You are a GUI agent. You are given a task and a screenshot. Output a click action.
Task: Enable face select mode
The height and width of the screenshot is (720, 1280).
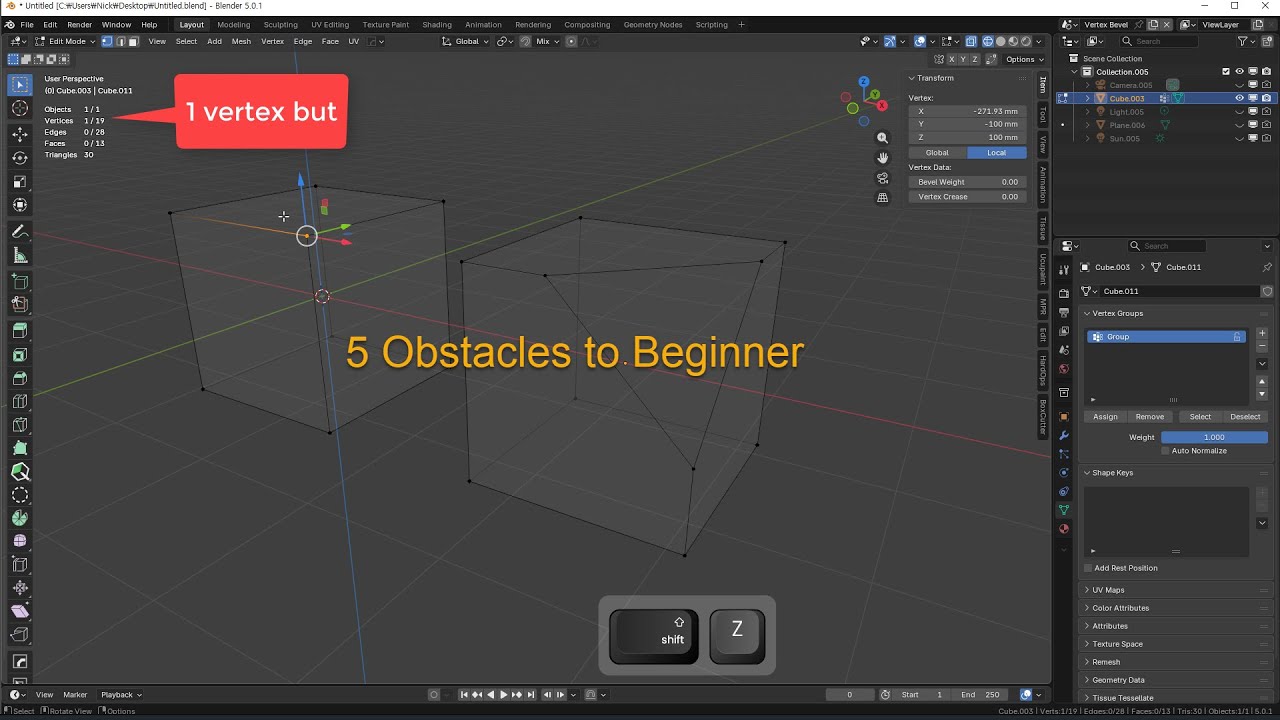tap(133, 41)
